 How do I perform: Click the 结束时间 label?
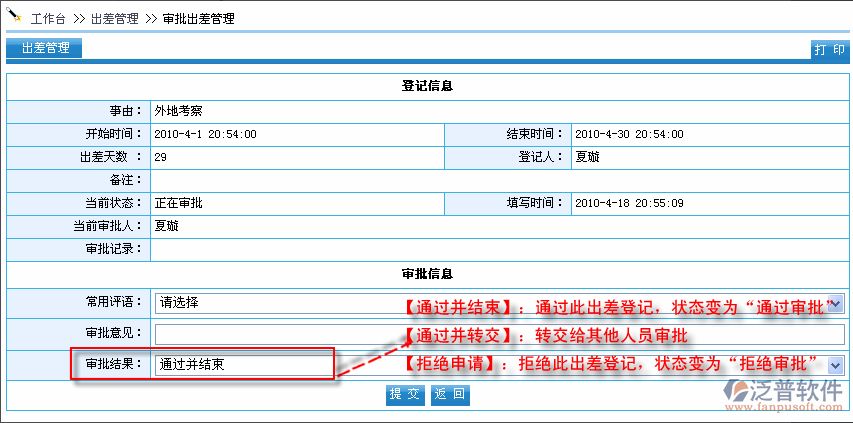pos(535,134)
